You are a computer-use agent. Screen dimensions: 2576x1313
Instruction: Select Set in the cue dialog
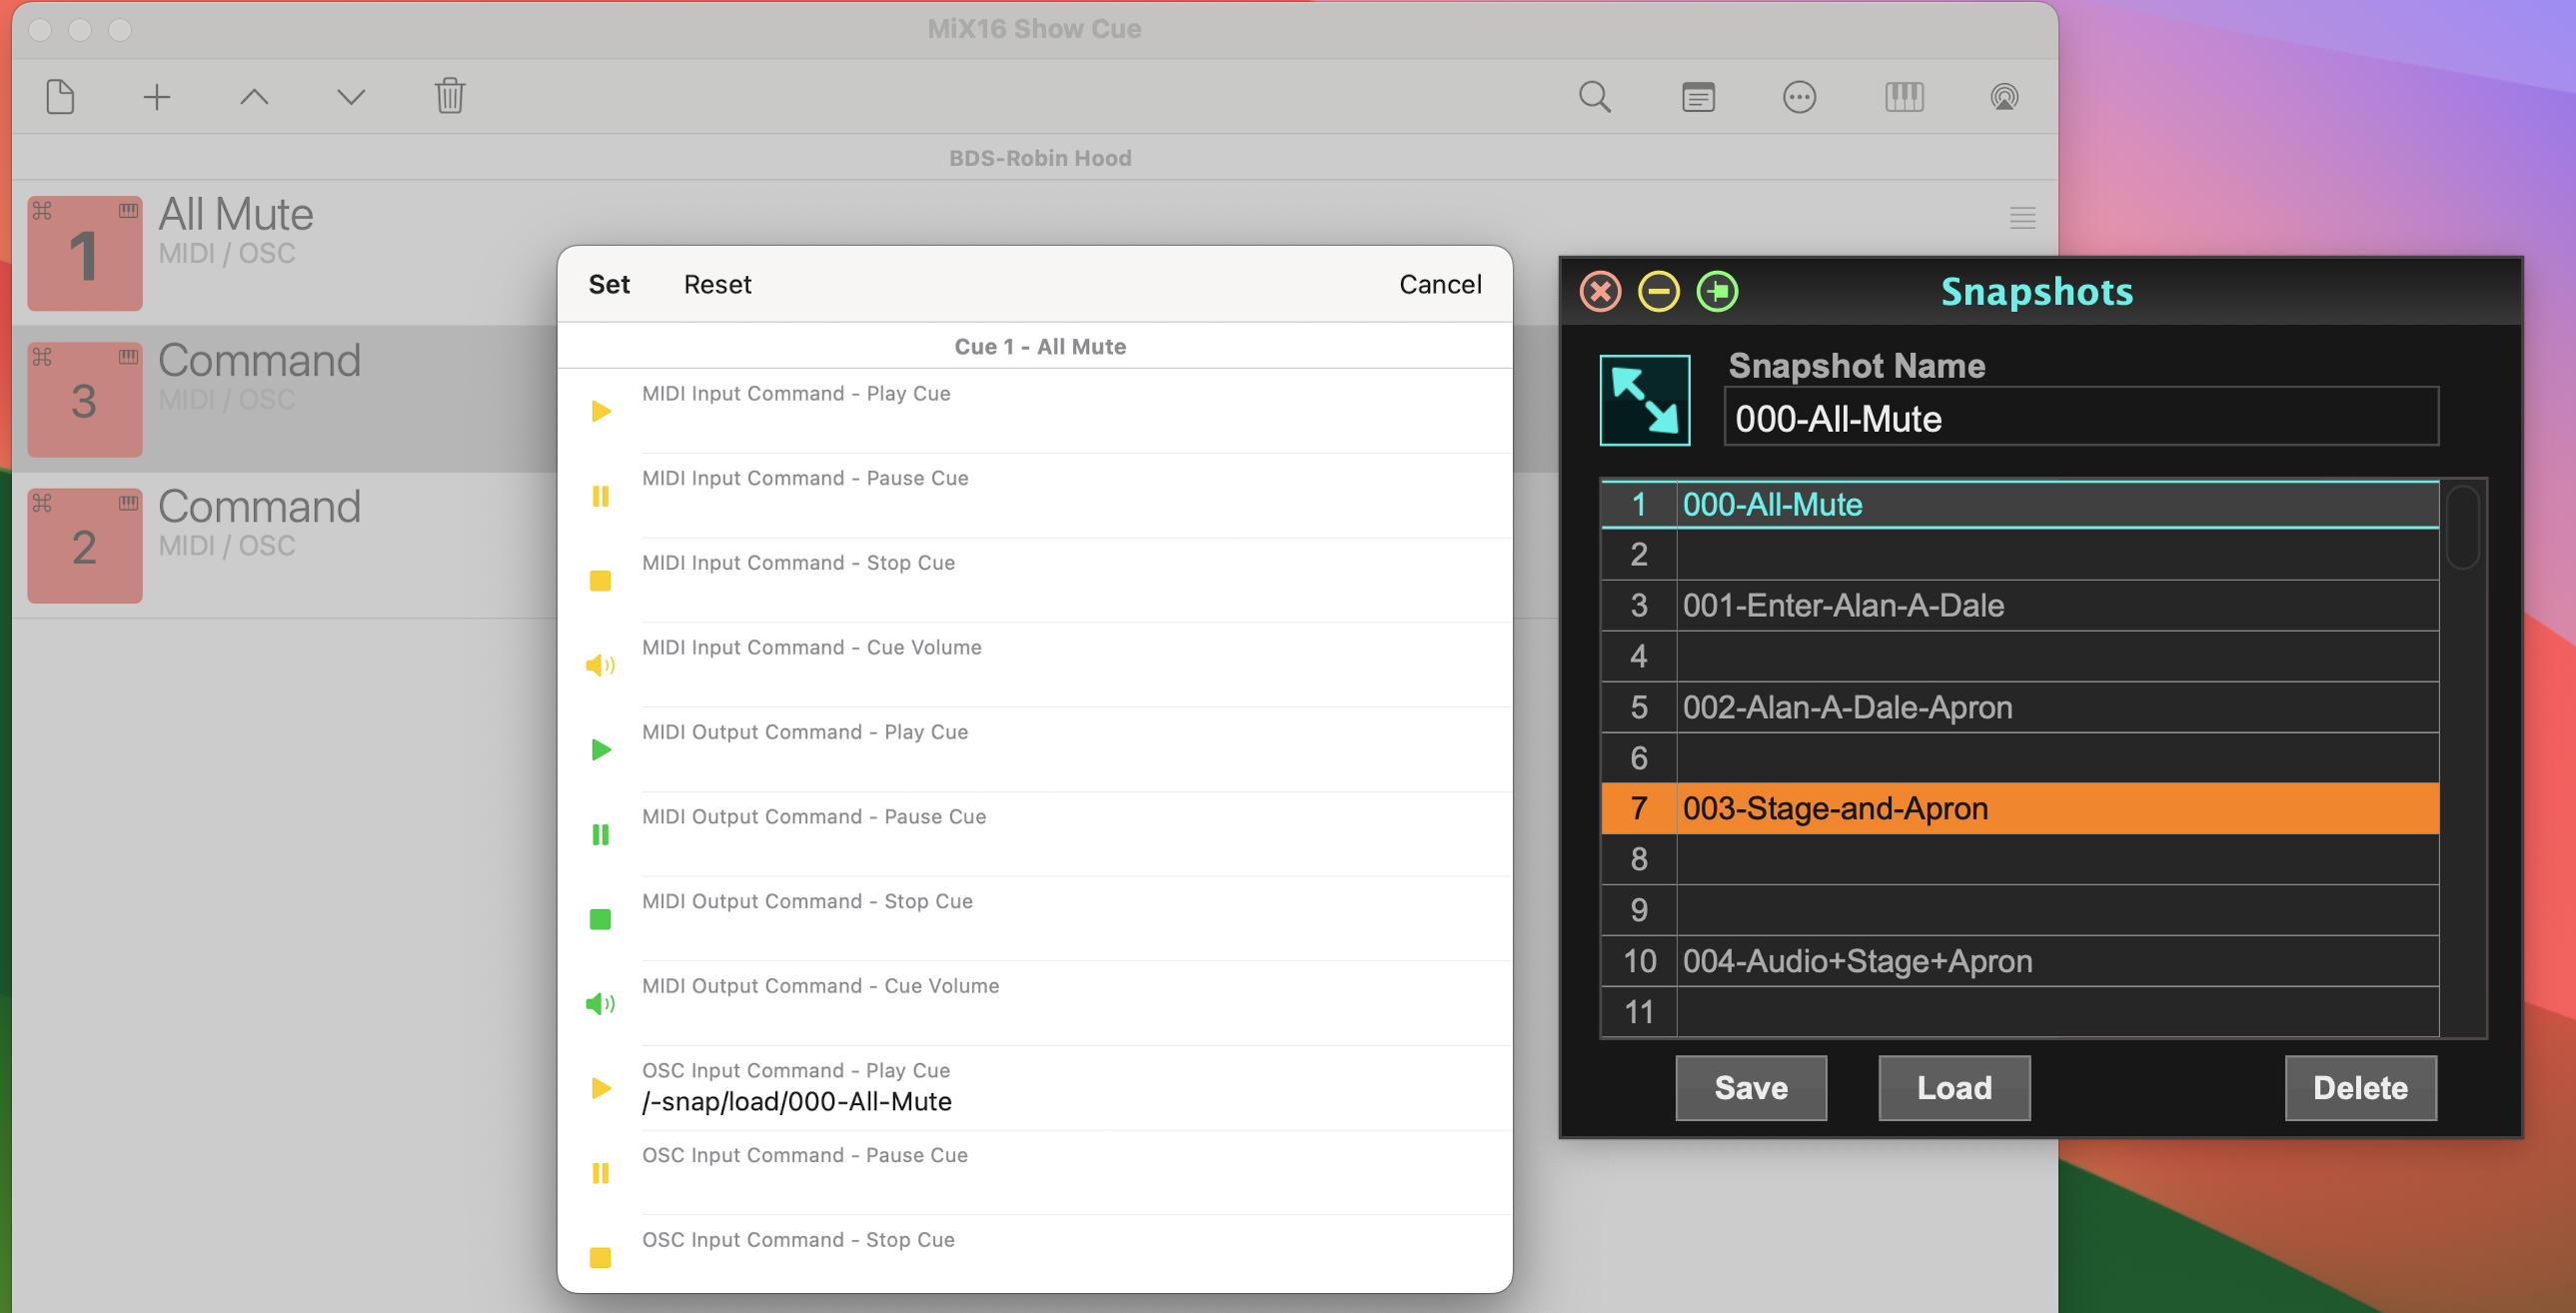pyautogui.click(x=609, y=284)
